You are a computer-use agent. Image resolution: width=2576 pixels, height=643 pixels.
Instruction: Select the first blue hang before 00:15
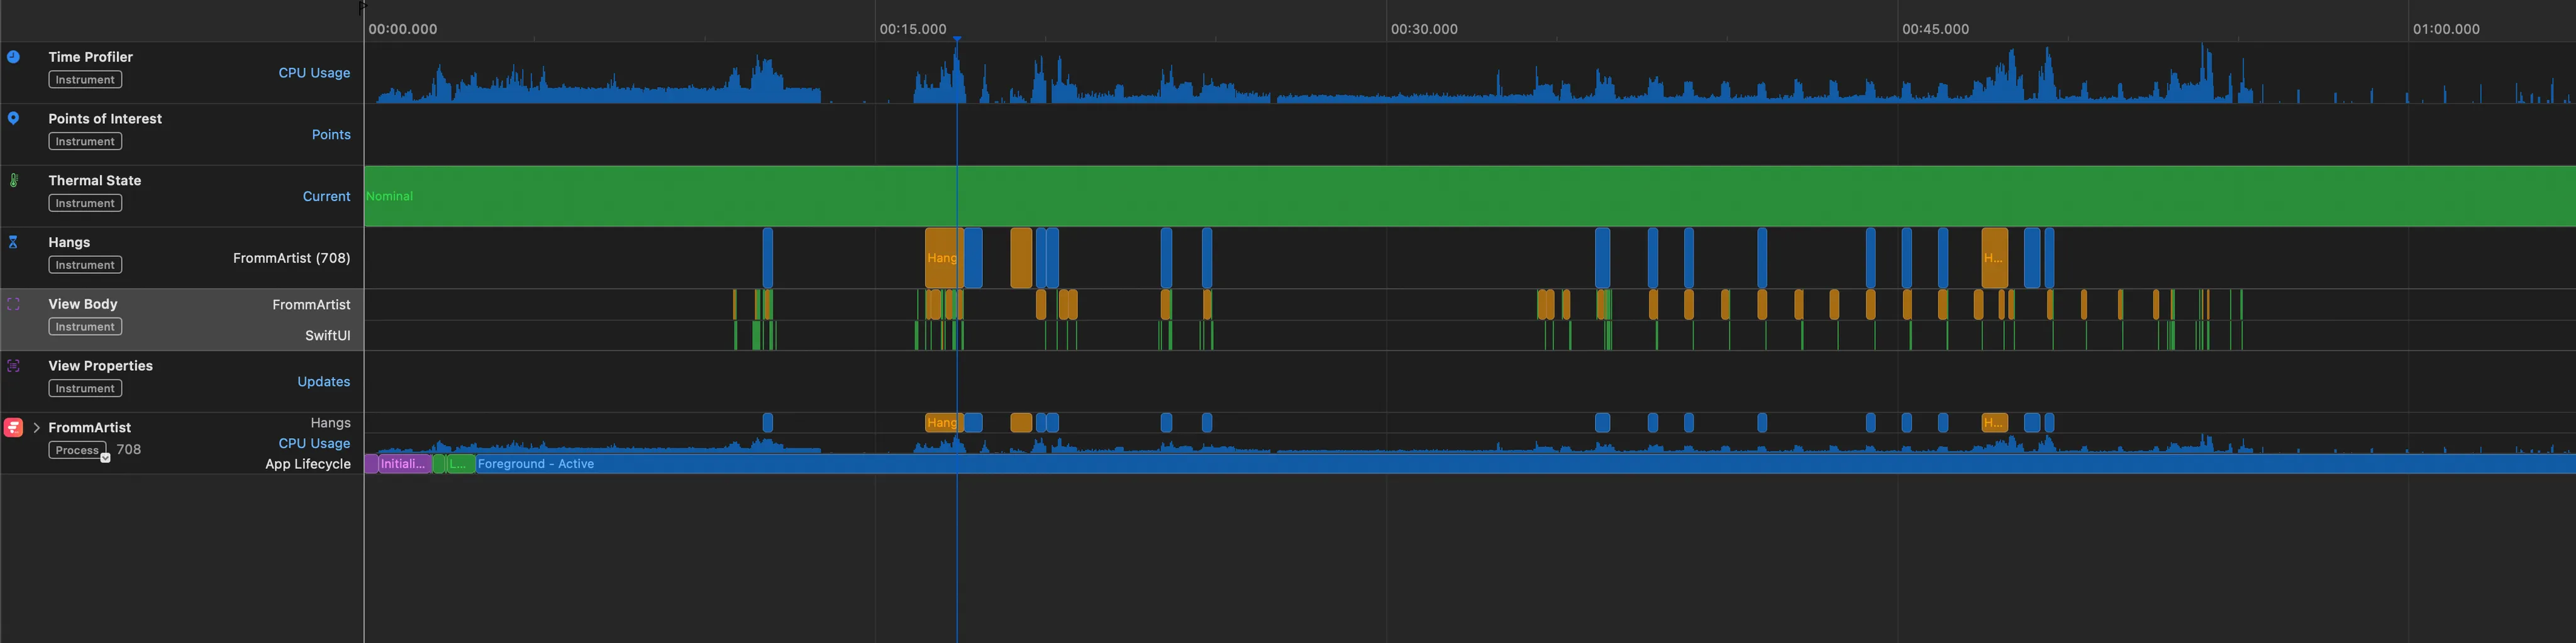click(767, 258)
